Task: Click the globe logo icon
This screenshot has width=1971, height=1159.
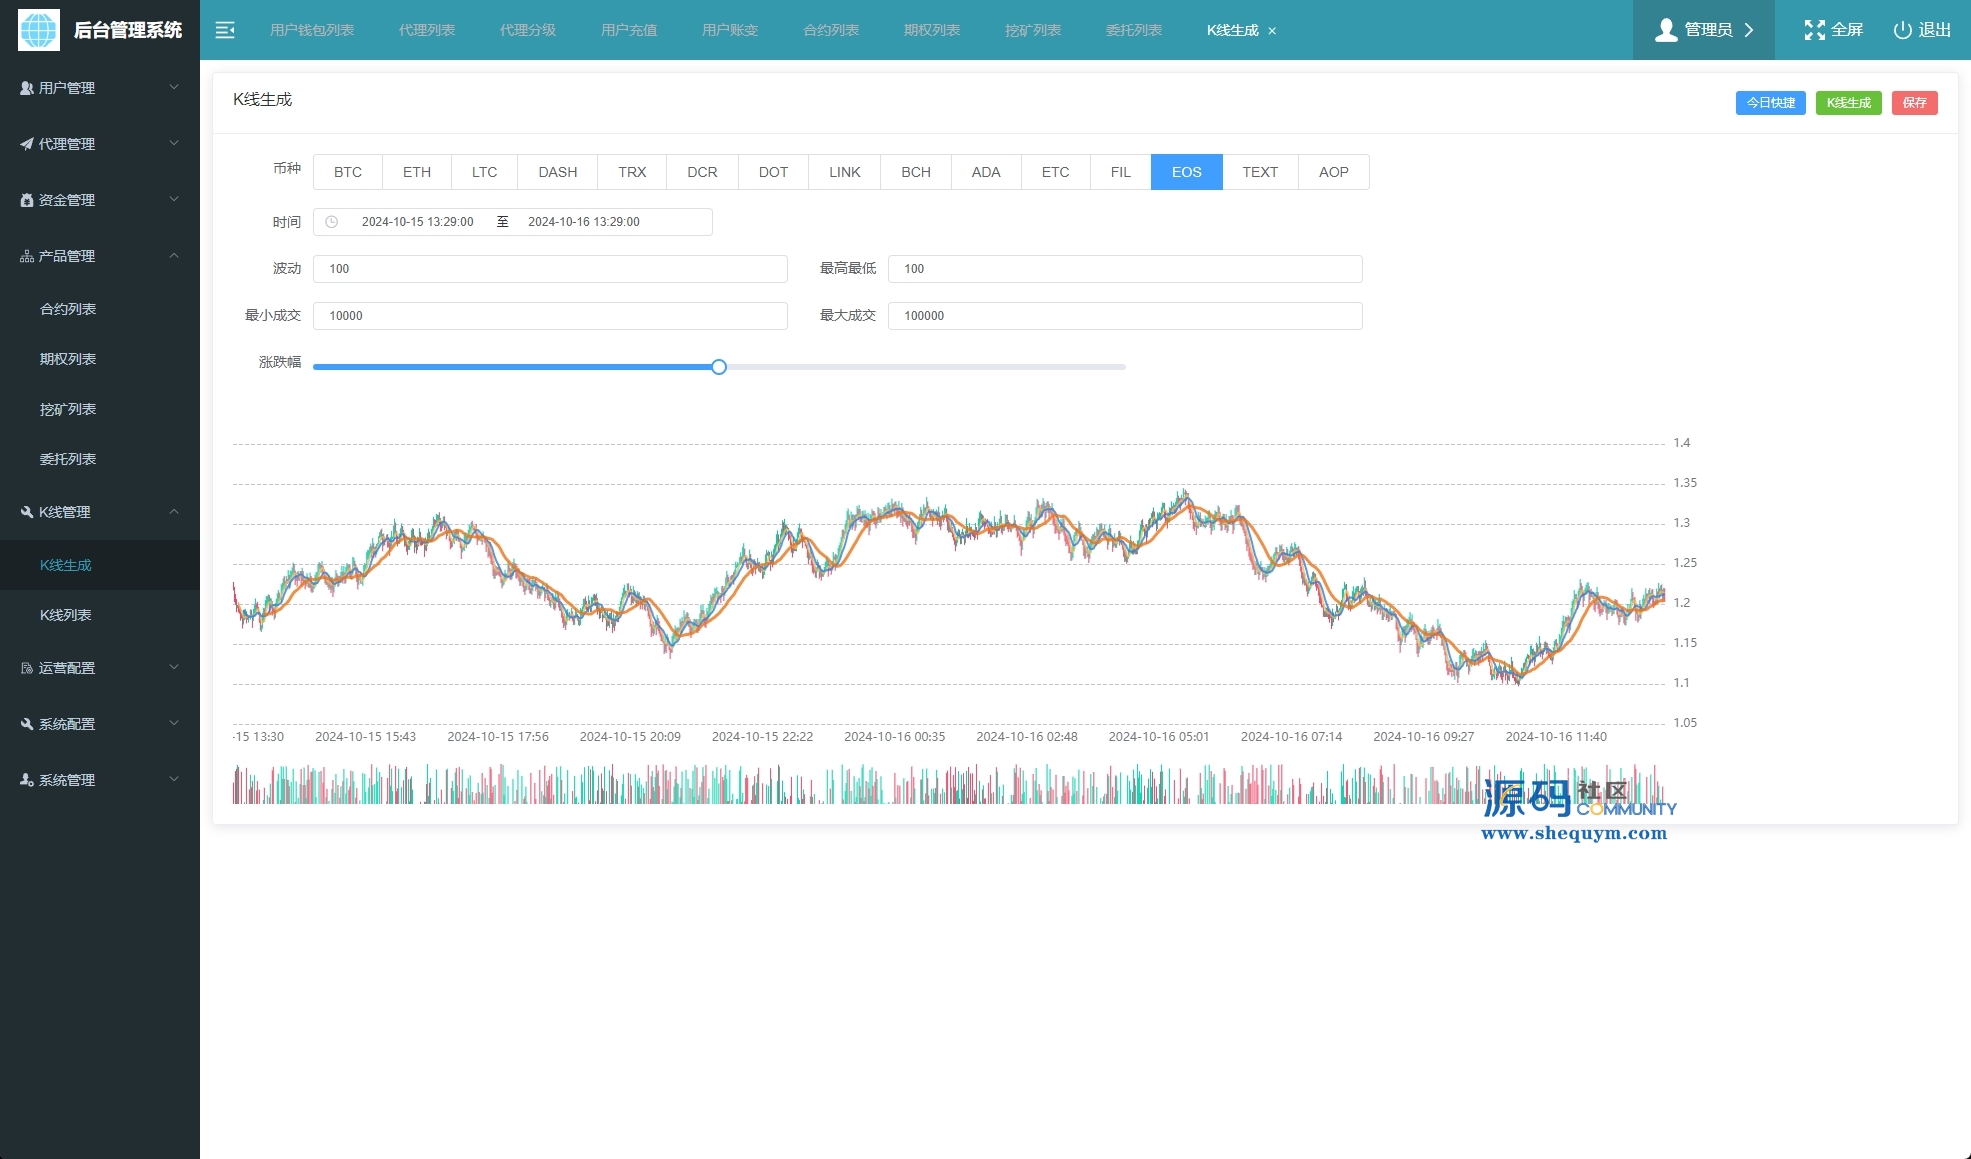Action: [39, 30]
